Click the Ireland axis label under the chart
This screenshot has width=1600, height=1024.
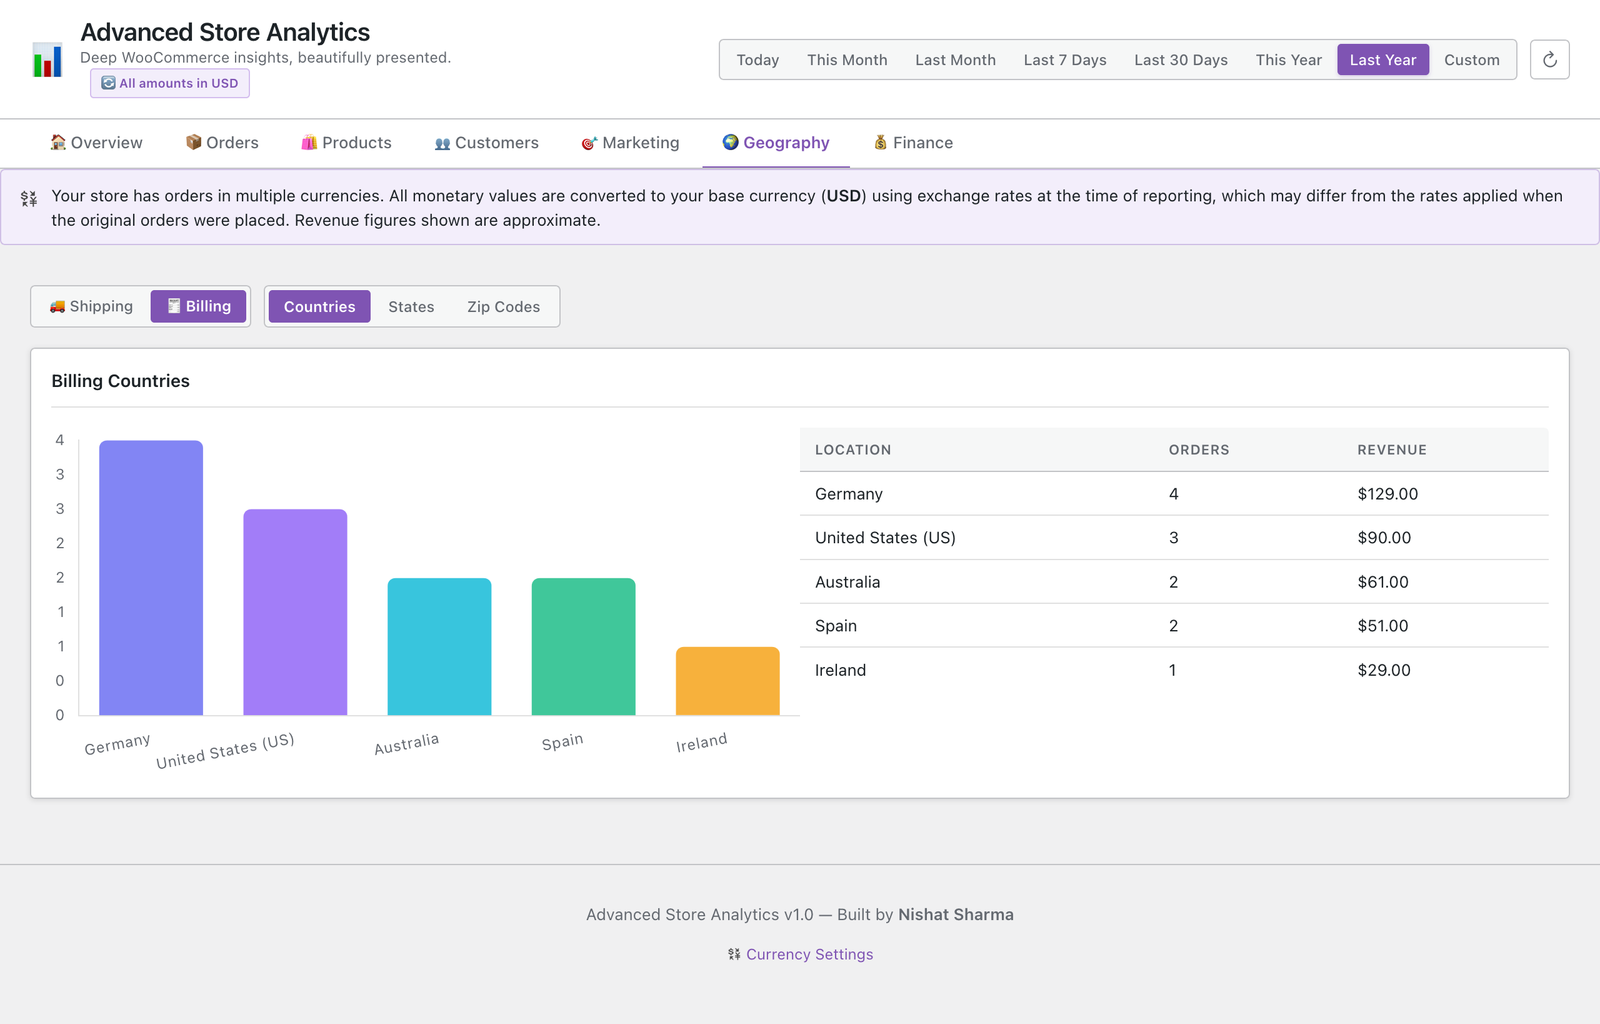click(701, 743)
